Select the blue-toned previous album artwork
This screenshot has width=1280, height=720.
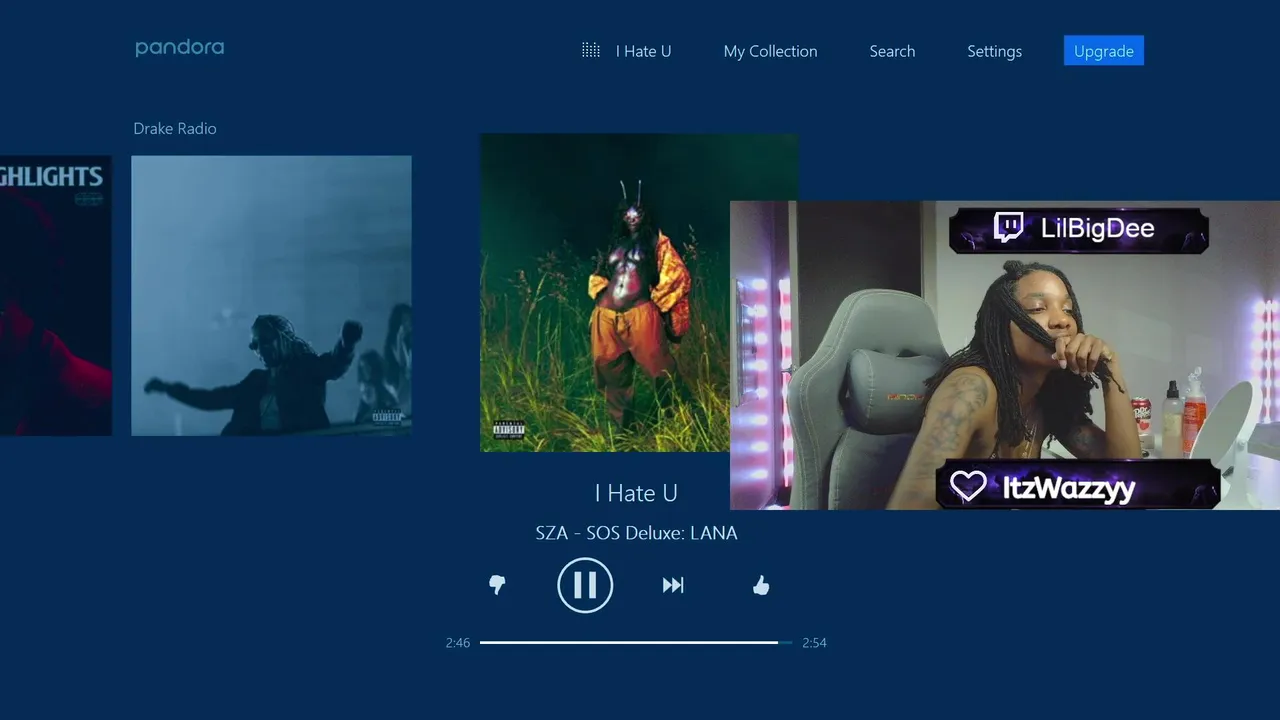(271, 295)
